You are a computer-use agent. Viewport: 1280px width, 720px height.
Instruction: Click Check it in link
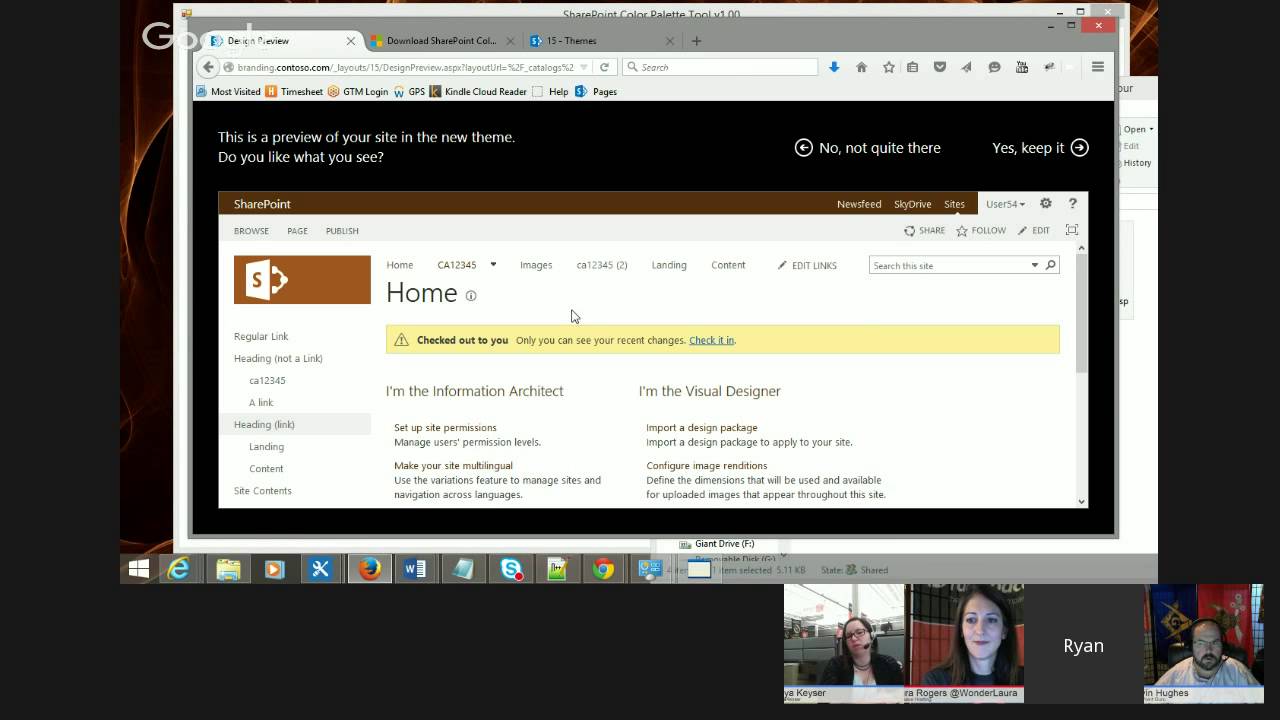(711, 340)
